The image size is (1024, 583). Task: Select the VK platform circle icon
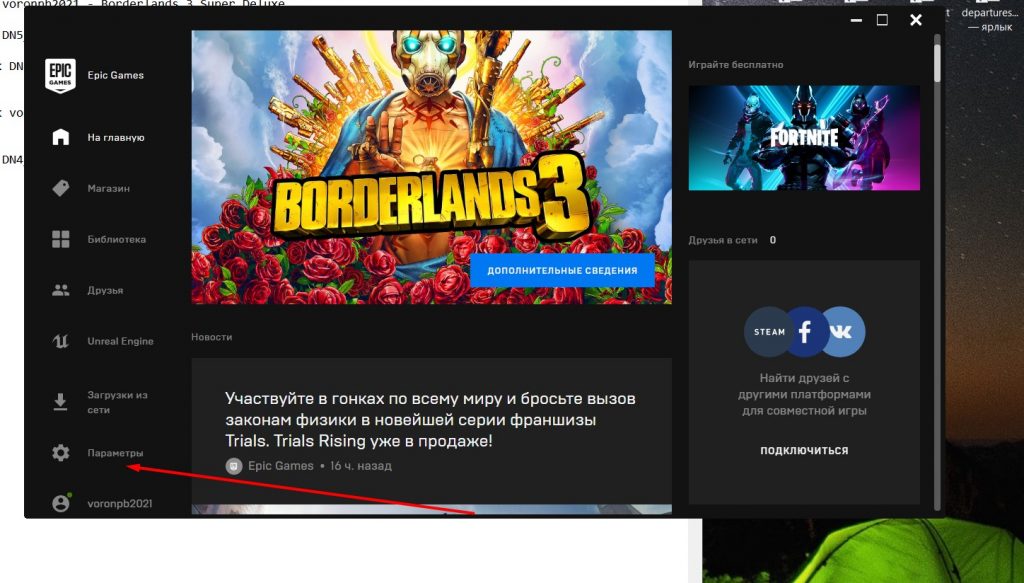point(842,331)
